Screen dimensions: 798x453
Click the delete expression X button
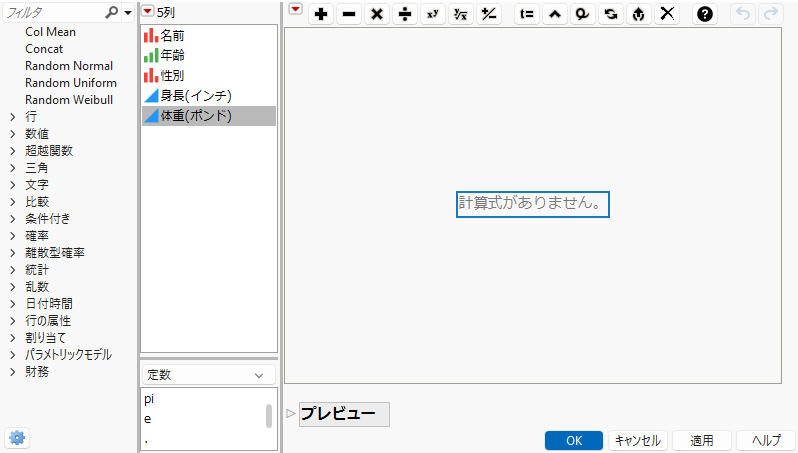pos(667,14)
